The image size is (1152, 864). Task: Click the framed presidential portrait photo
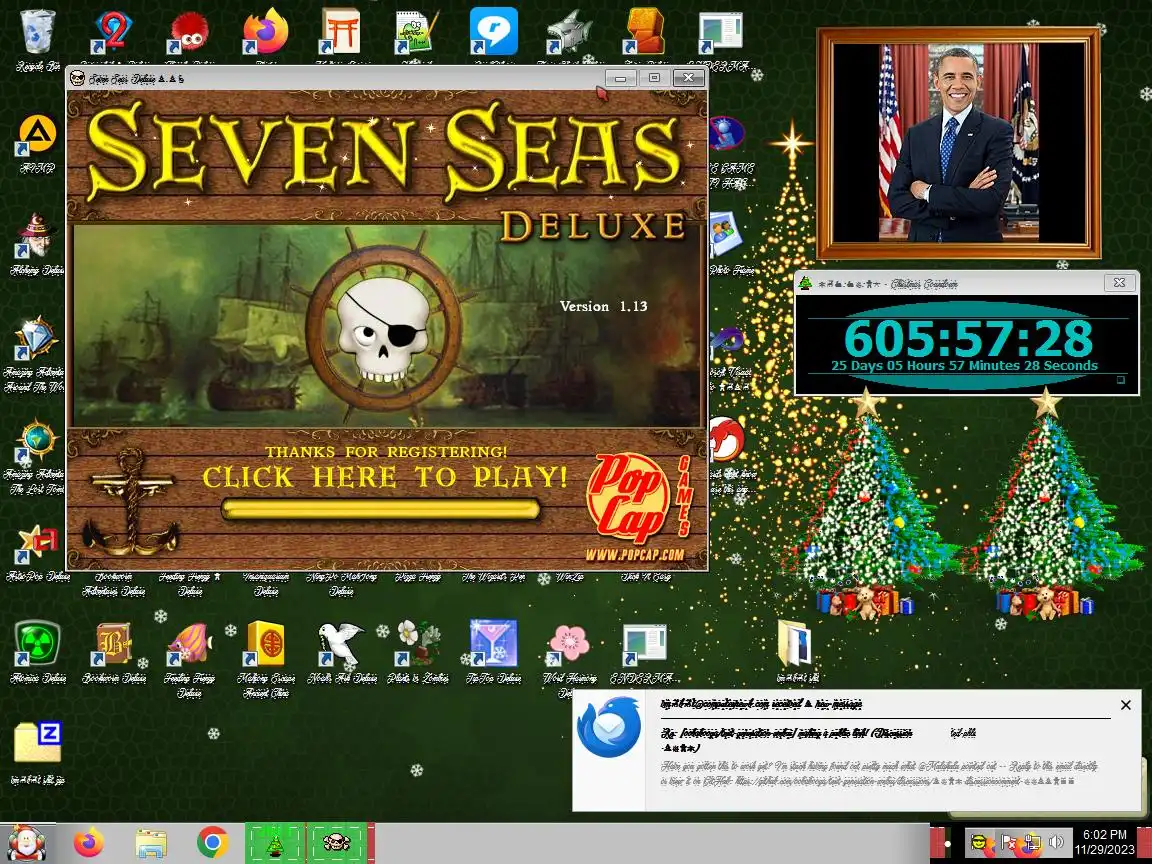coord(959,143)
